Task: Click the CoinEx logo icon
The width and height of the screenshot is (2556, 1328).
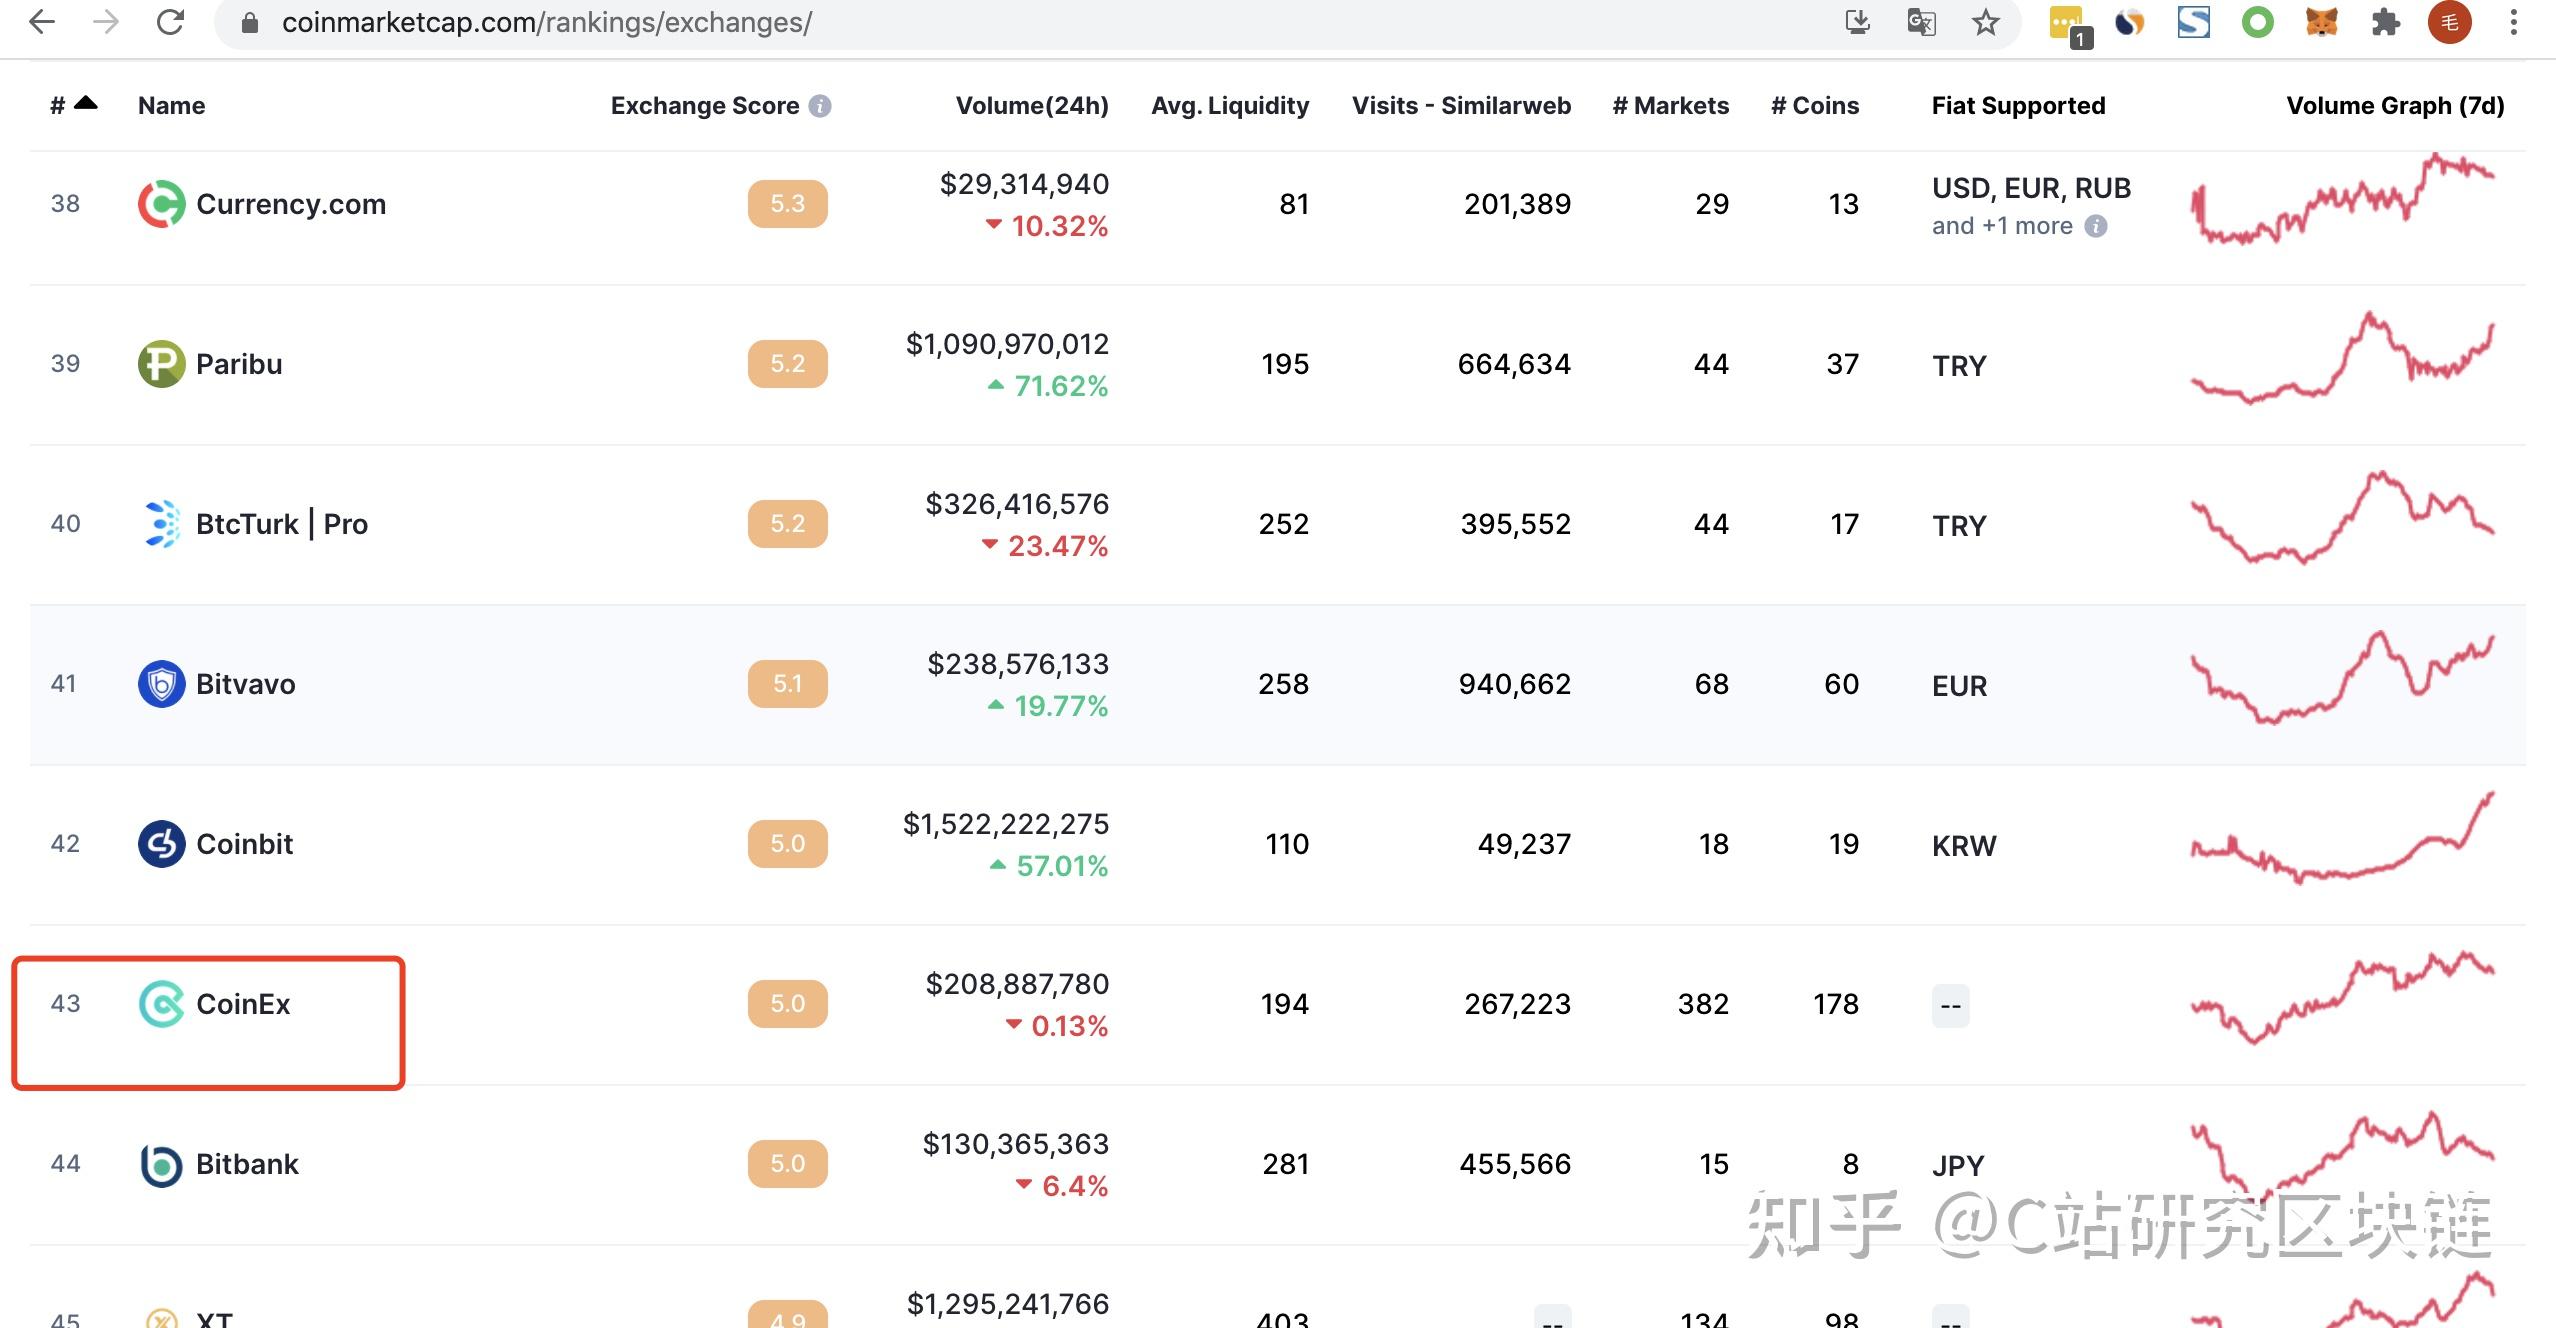Action: click(x=161, y=1004)
